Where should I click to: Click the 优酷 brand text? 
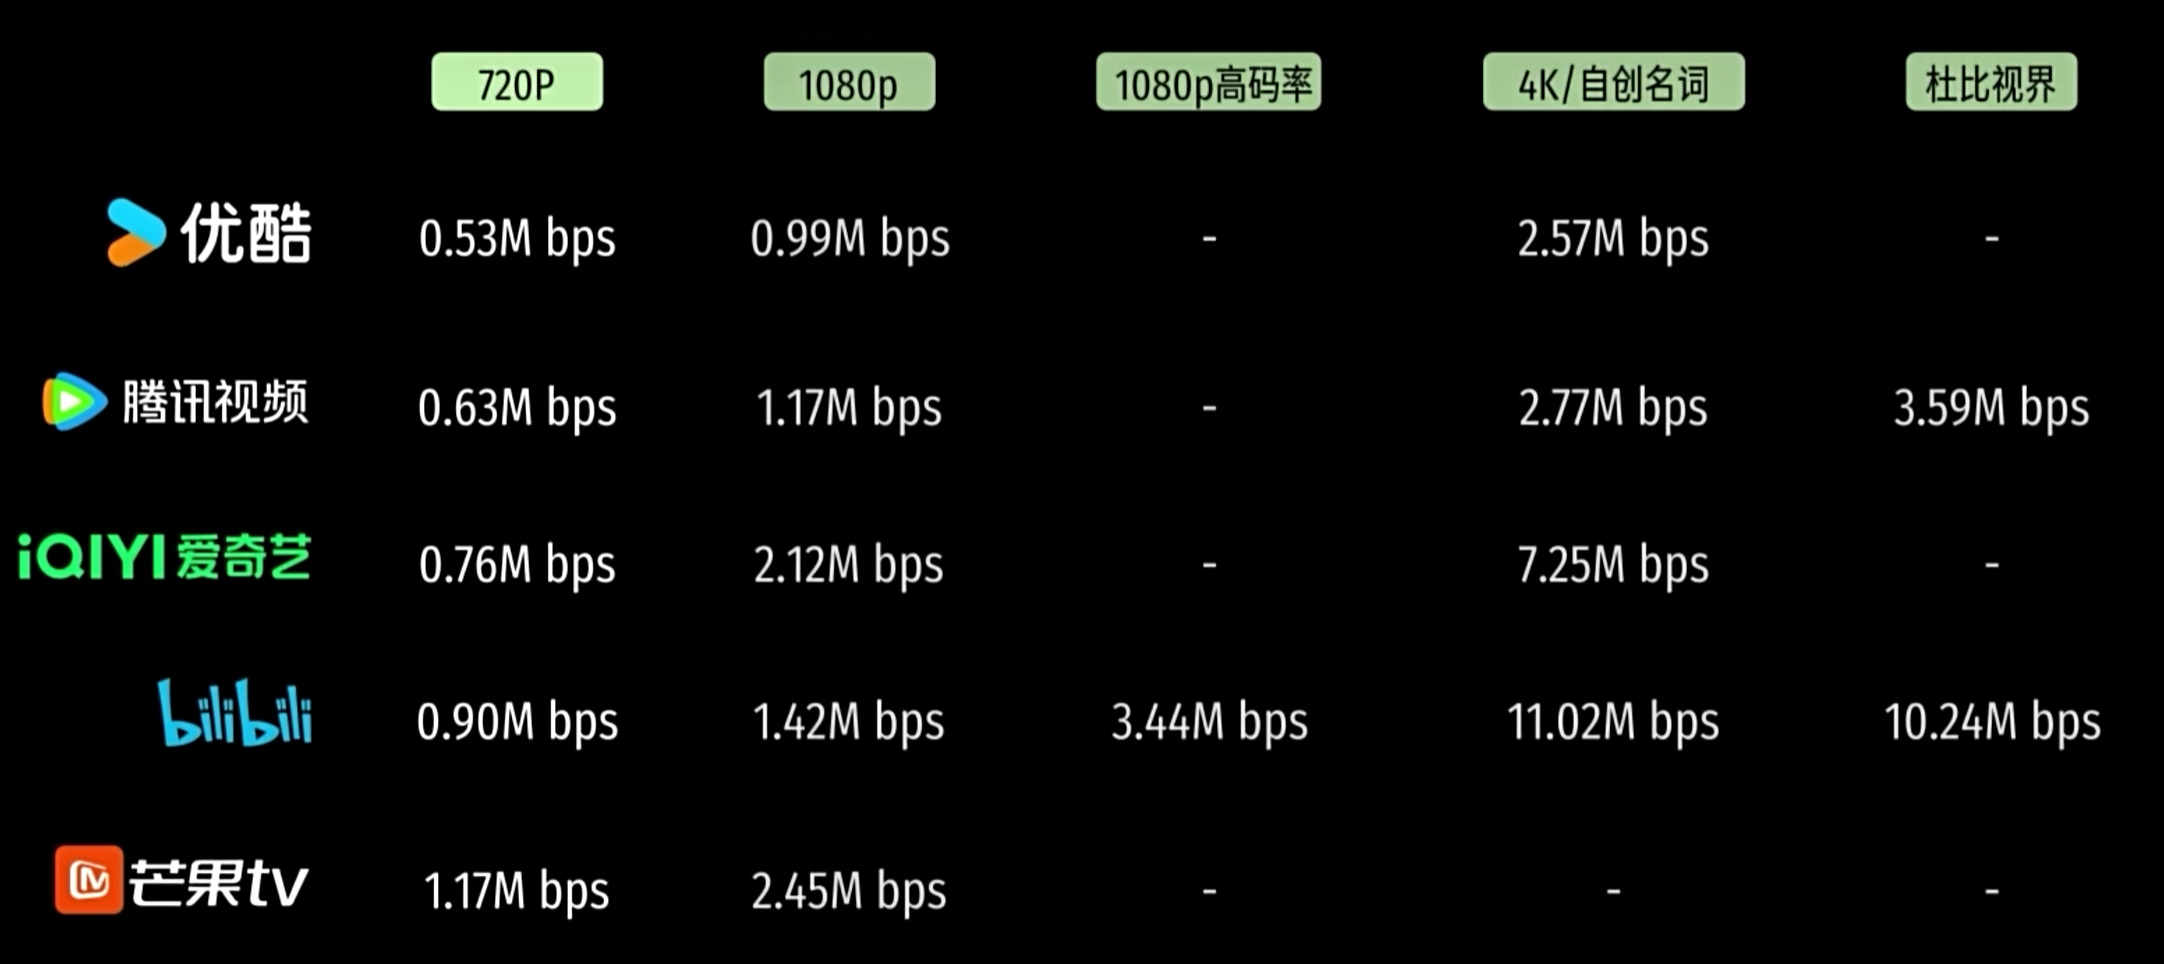pos(246,233)
